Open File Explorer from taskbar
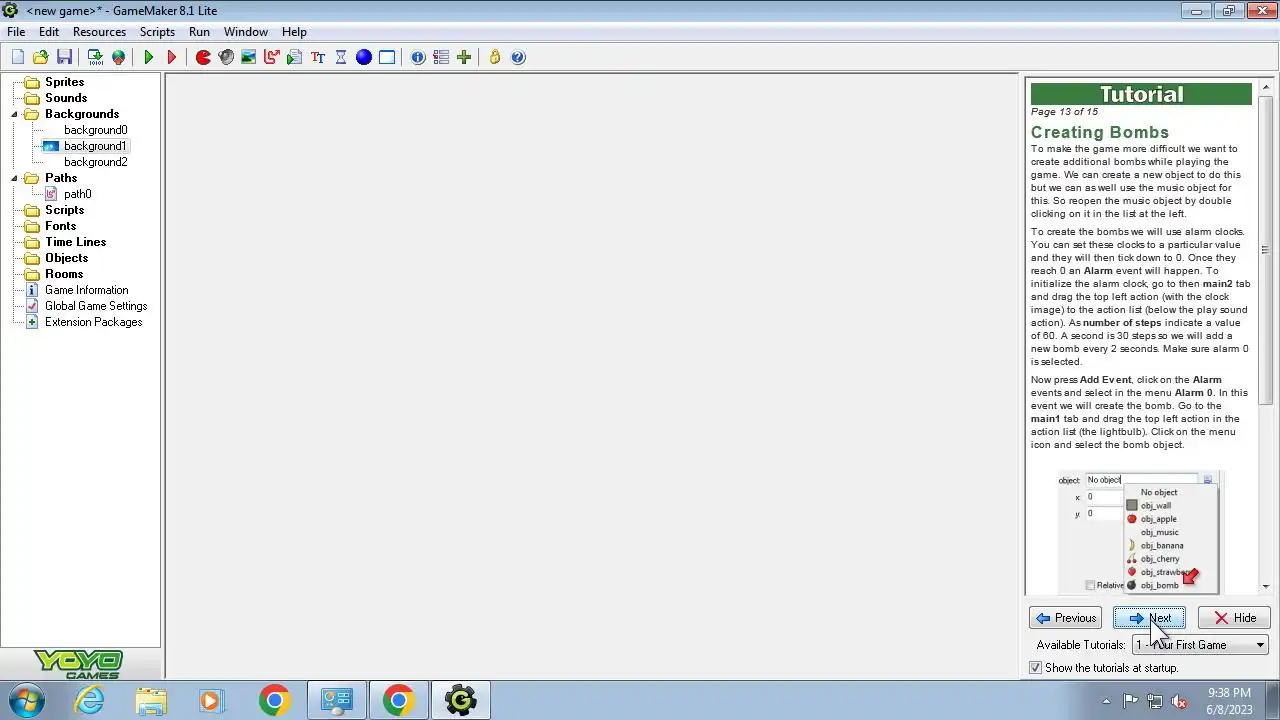This screenshot has height=720, width=1280. pyautogui.click(x=151, y=701)
